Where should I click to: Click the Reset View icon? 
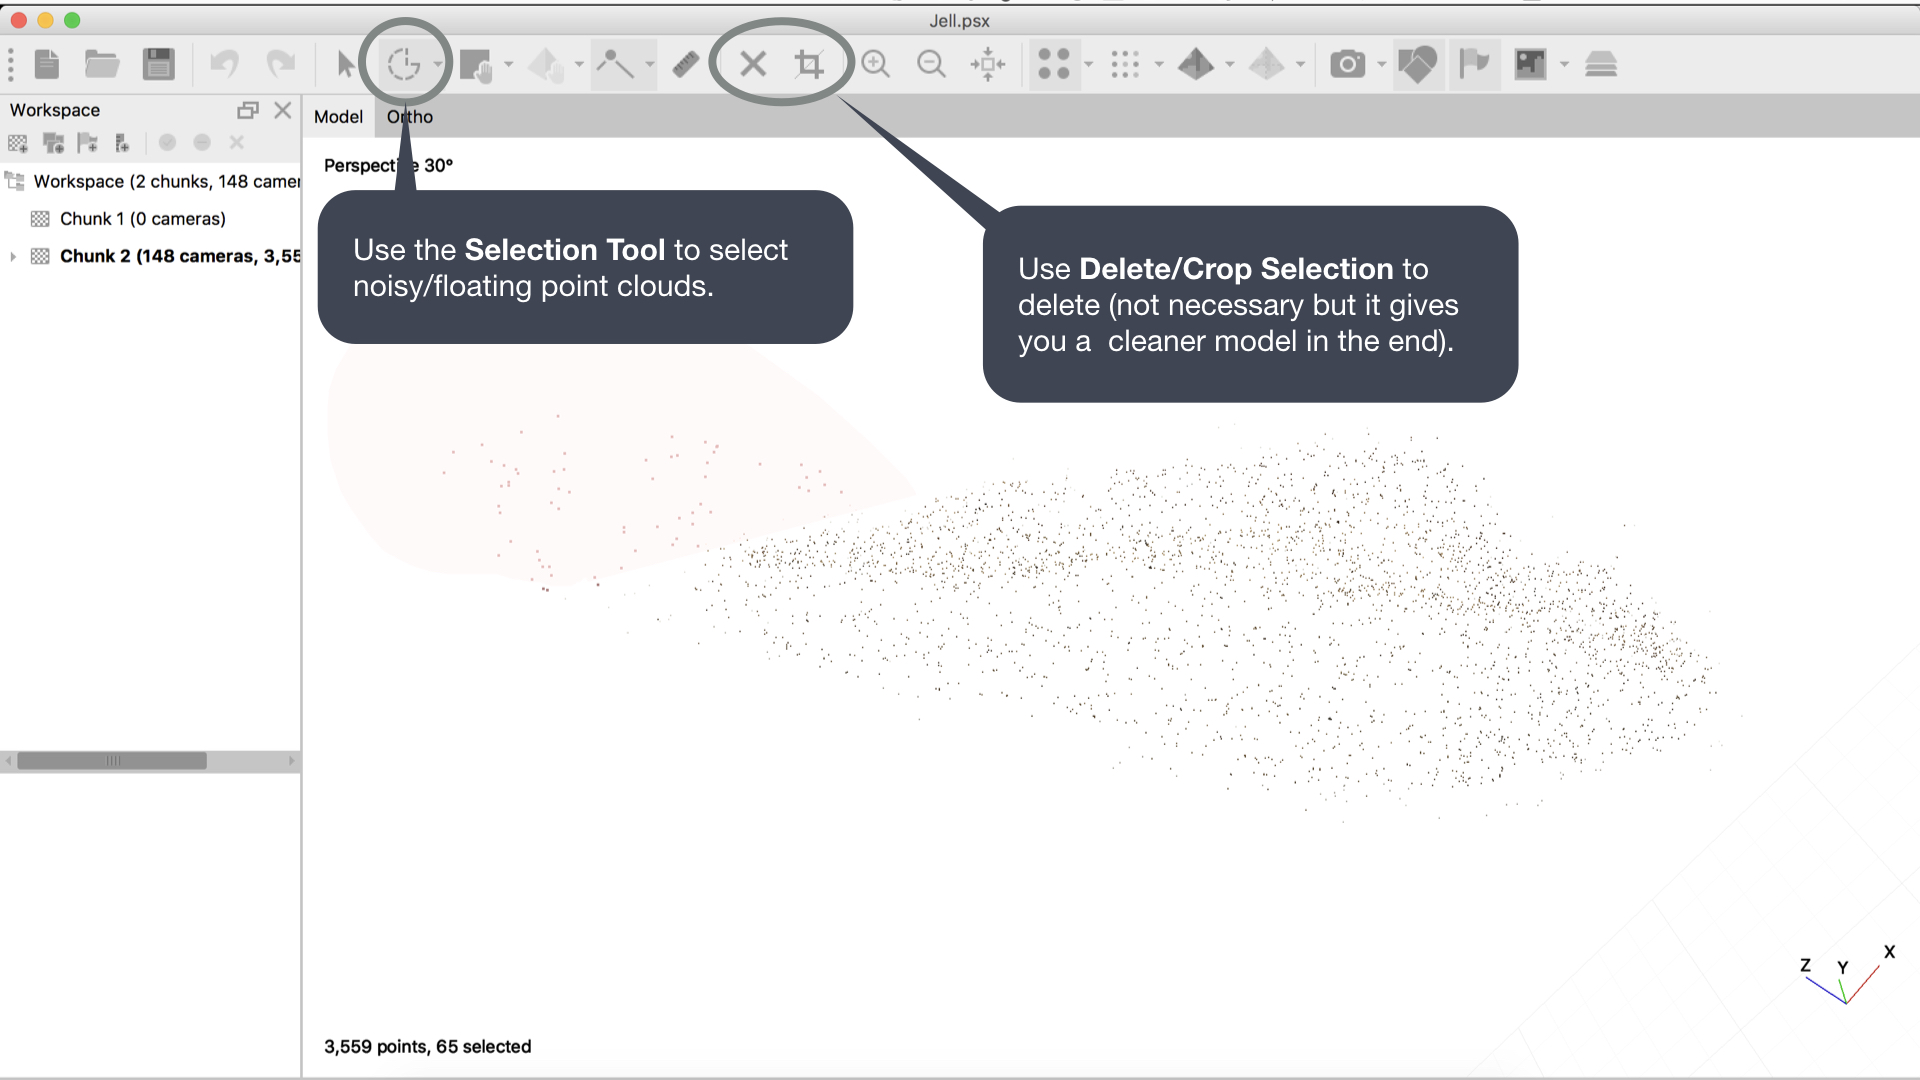987,65
